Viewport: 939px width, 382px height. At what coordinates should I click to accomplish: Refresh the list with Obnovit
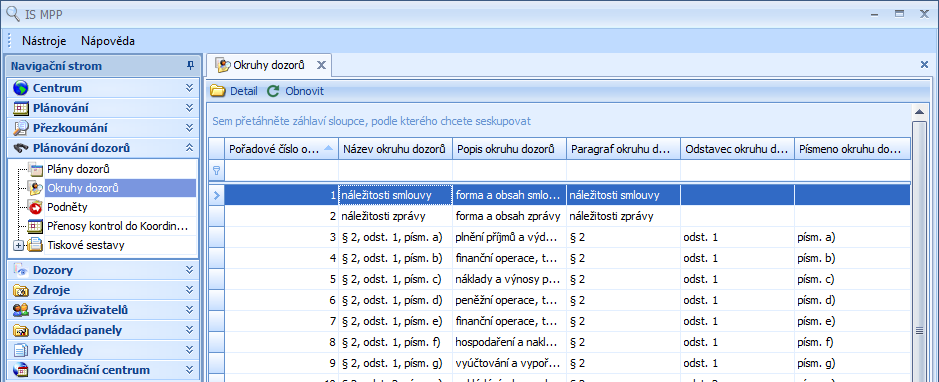pyautogui.click(x=295, y=91)
